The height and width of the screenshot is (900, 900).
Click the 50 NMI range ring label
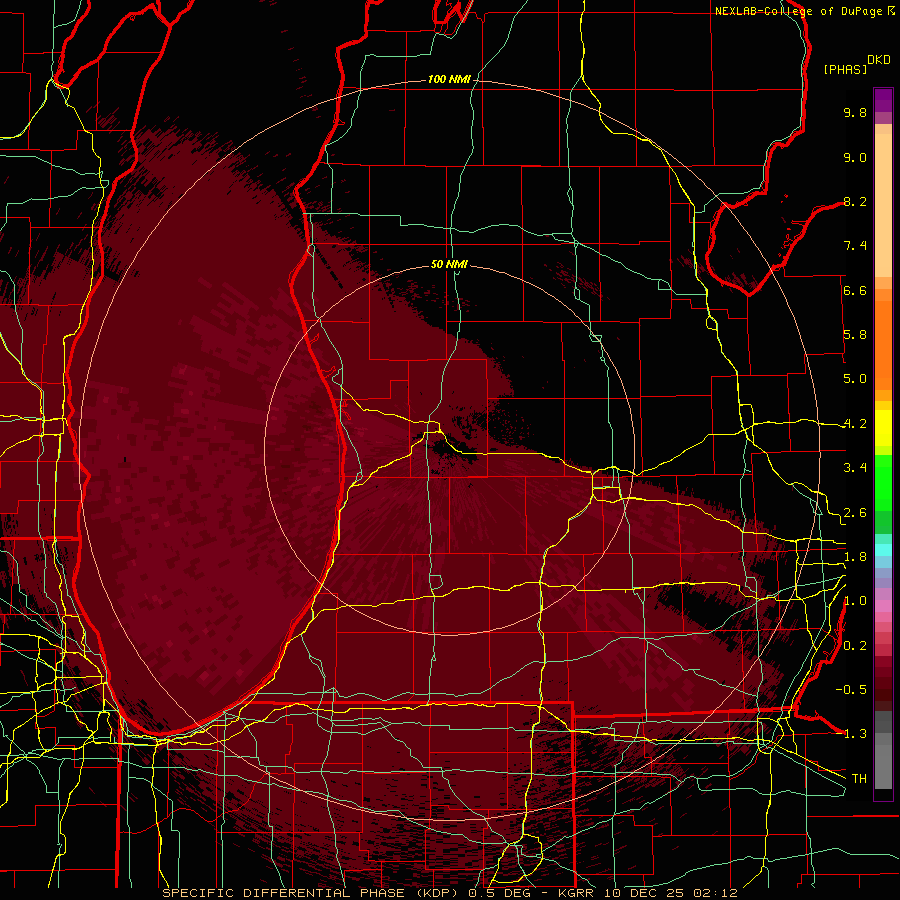[x=449, y=264]
